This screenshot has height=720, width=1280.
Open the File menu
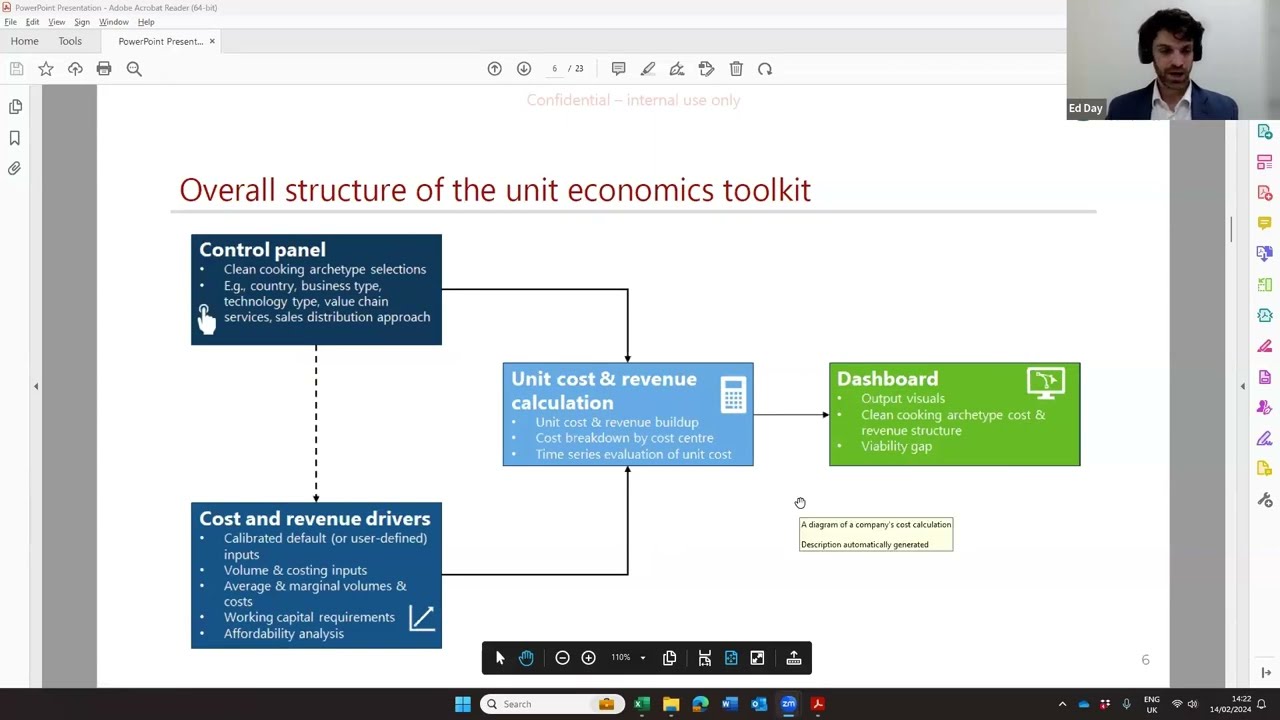(10, 22)
